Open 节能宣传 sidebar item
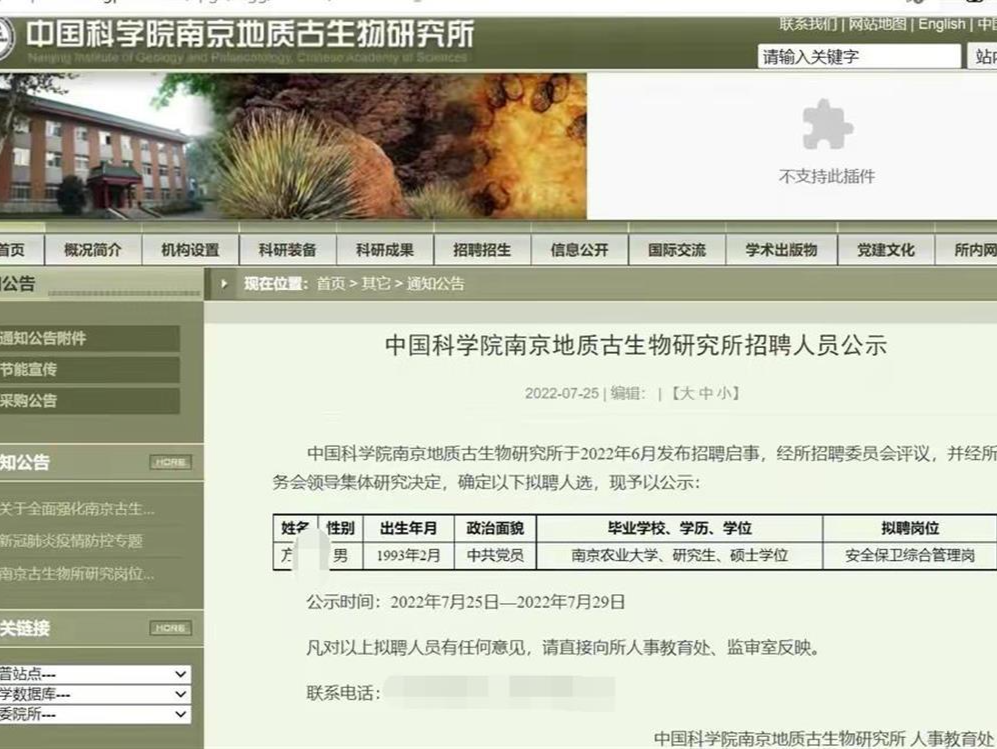 89,369
